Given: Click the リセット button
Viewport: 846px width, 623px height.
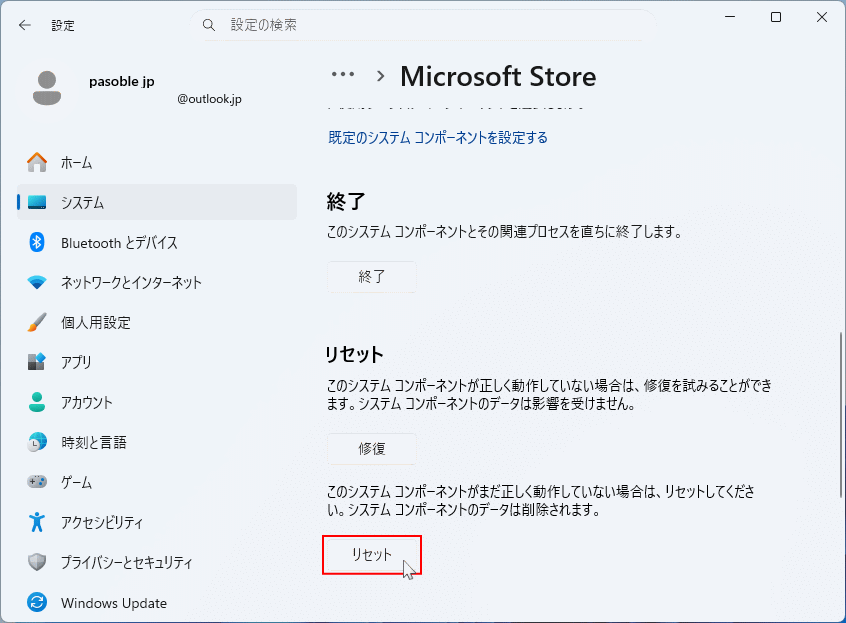Looking at the screenshot, I should (x=372, y=554).
